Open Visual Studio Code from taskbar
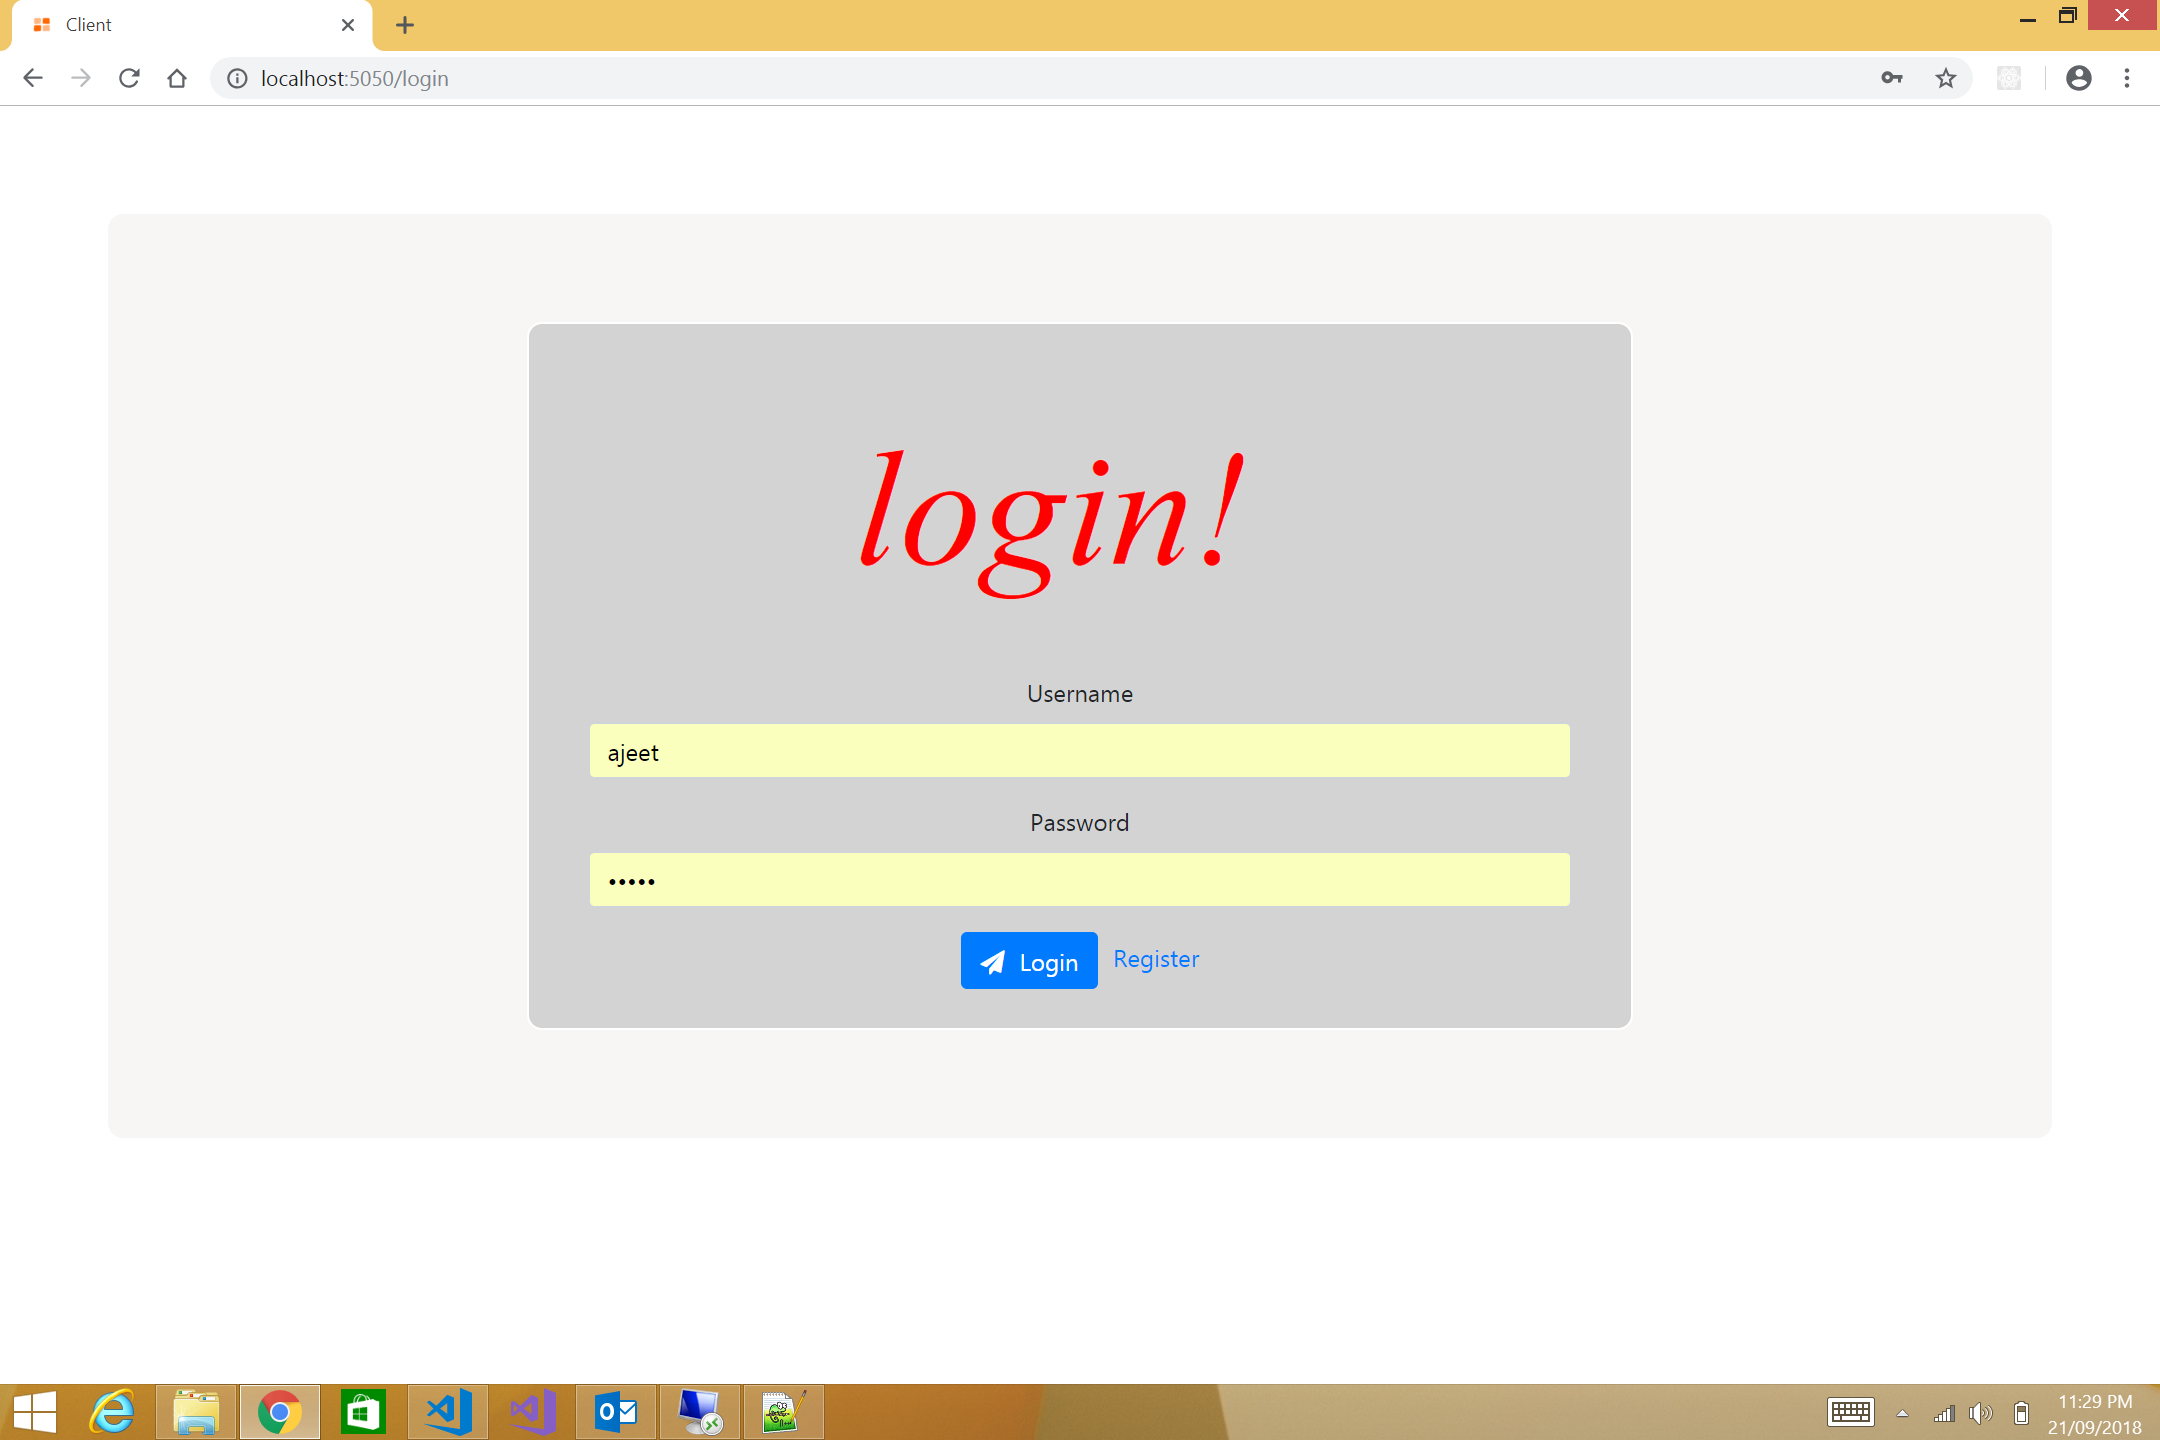Image resolution: width=2160 pixels, height=1440 pixels. (448, 1412)
